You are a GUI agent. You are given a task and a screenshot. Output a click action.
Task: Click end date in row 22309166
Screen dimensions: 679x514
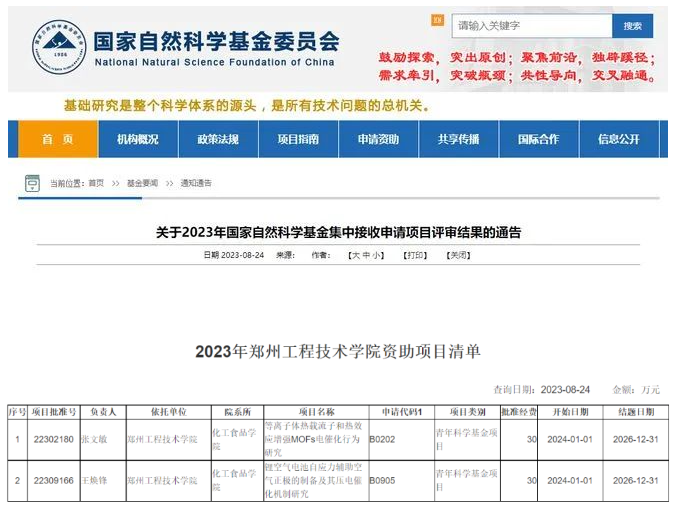(636, 481)
